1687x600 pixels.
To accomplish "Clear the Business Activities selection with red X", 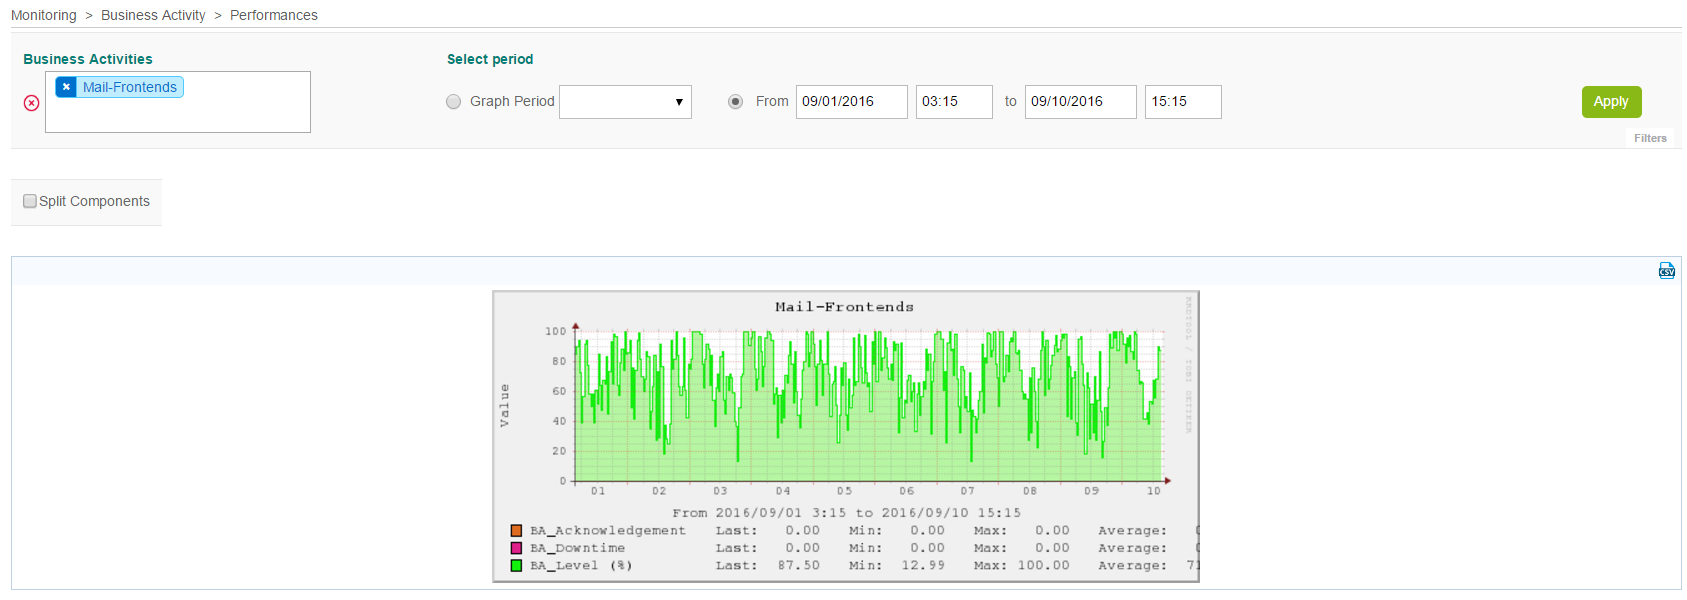I will coord(32,103).
